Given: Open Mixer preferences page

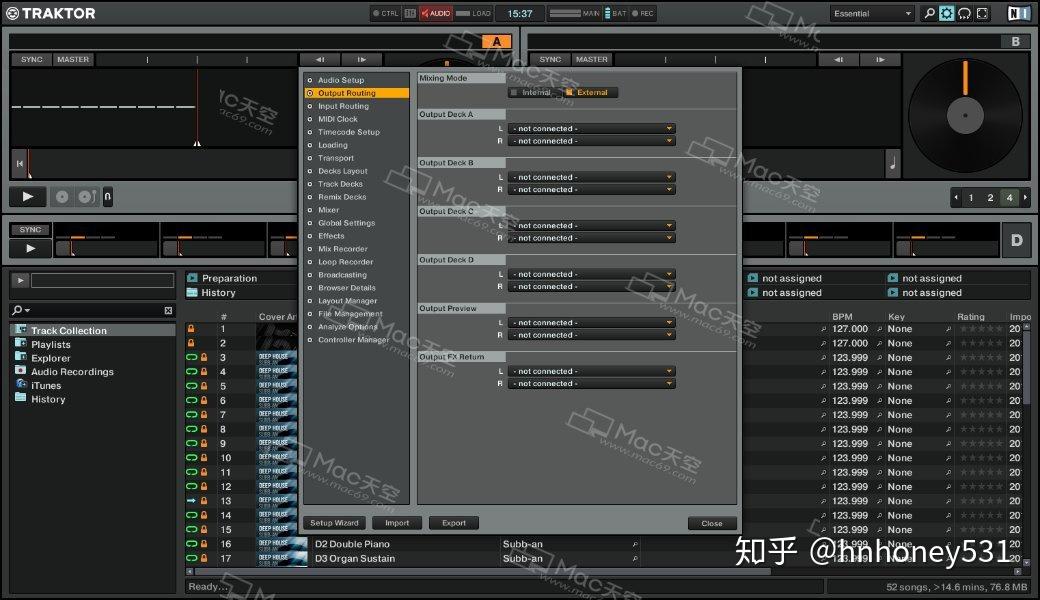Looking at the screenshot, I should tap(328, 210).
